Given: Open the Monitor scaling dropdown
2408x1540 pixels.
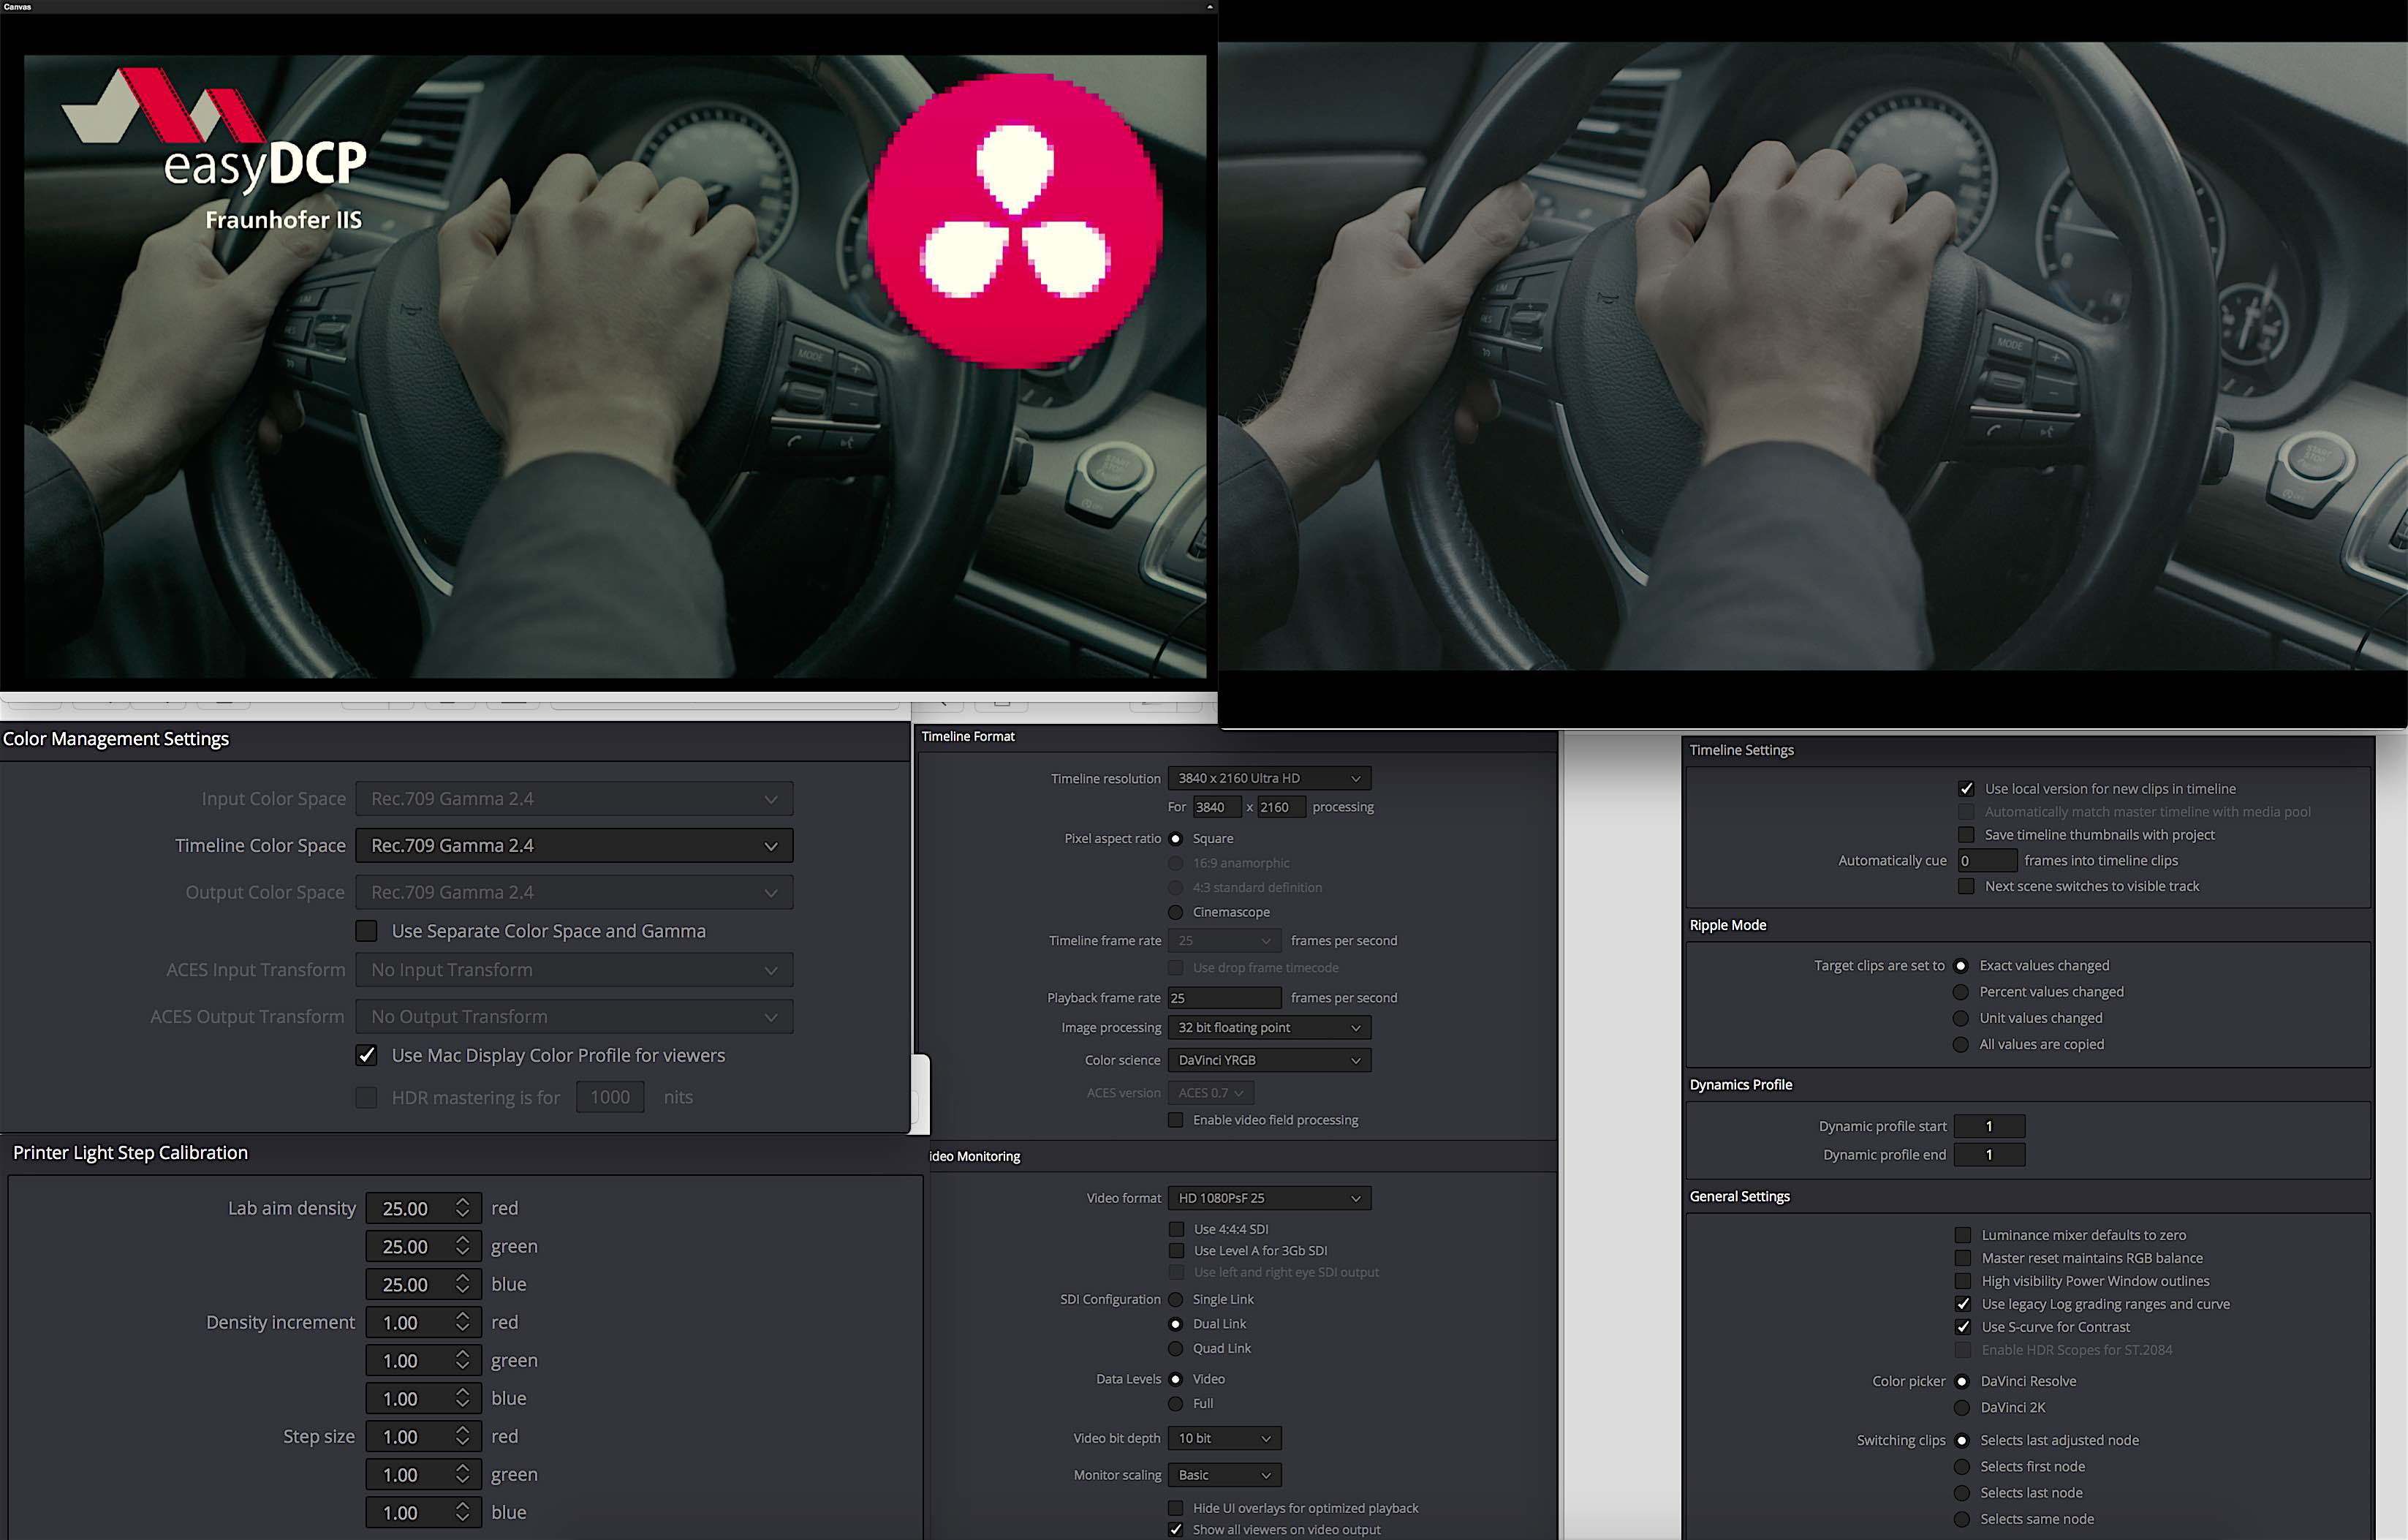Looking at the screenshot, I should (1225, 1475).
